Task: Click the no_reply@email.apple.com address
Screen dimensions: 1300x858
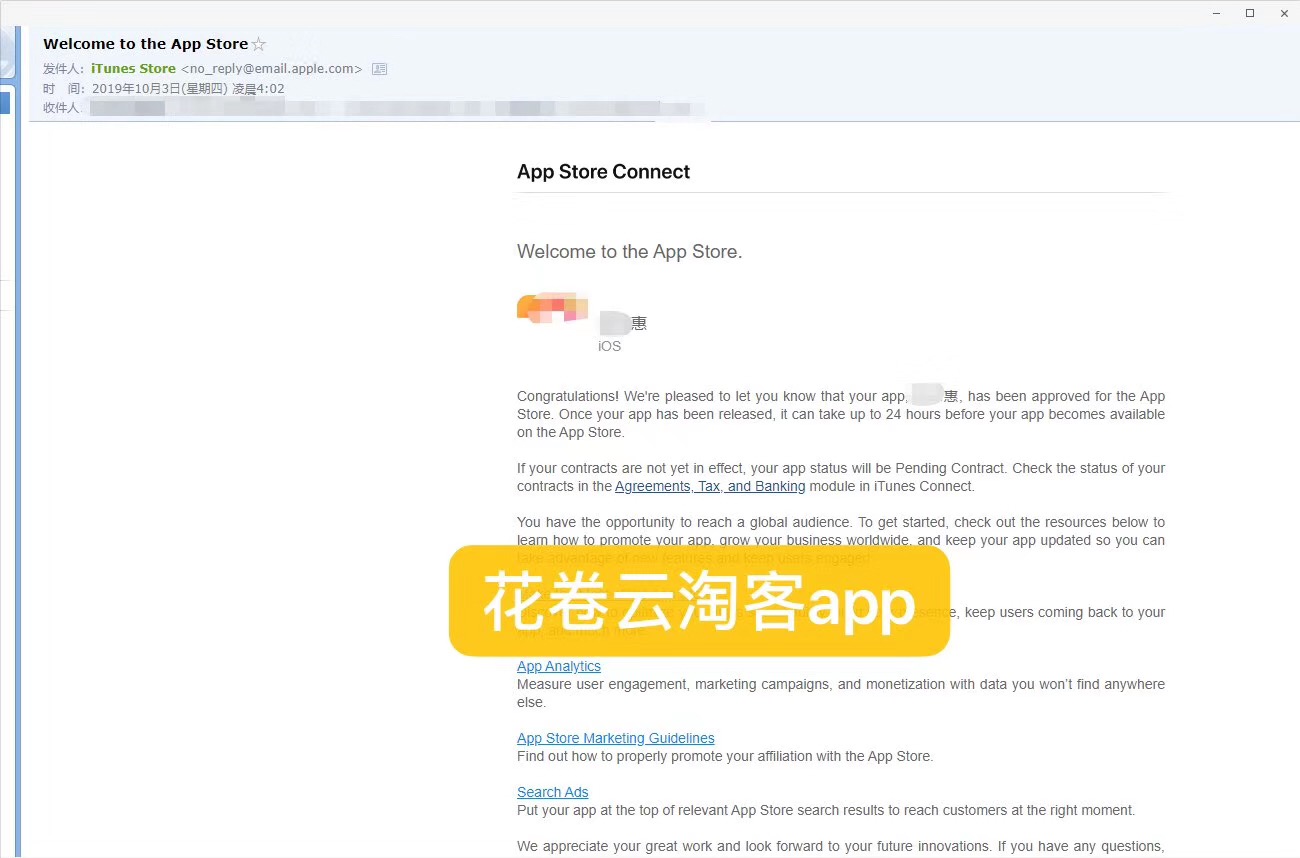Action: click(x=271, y=68)
